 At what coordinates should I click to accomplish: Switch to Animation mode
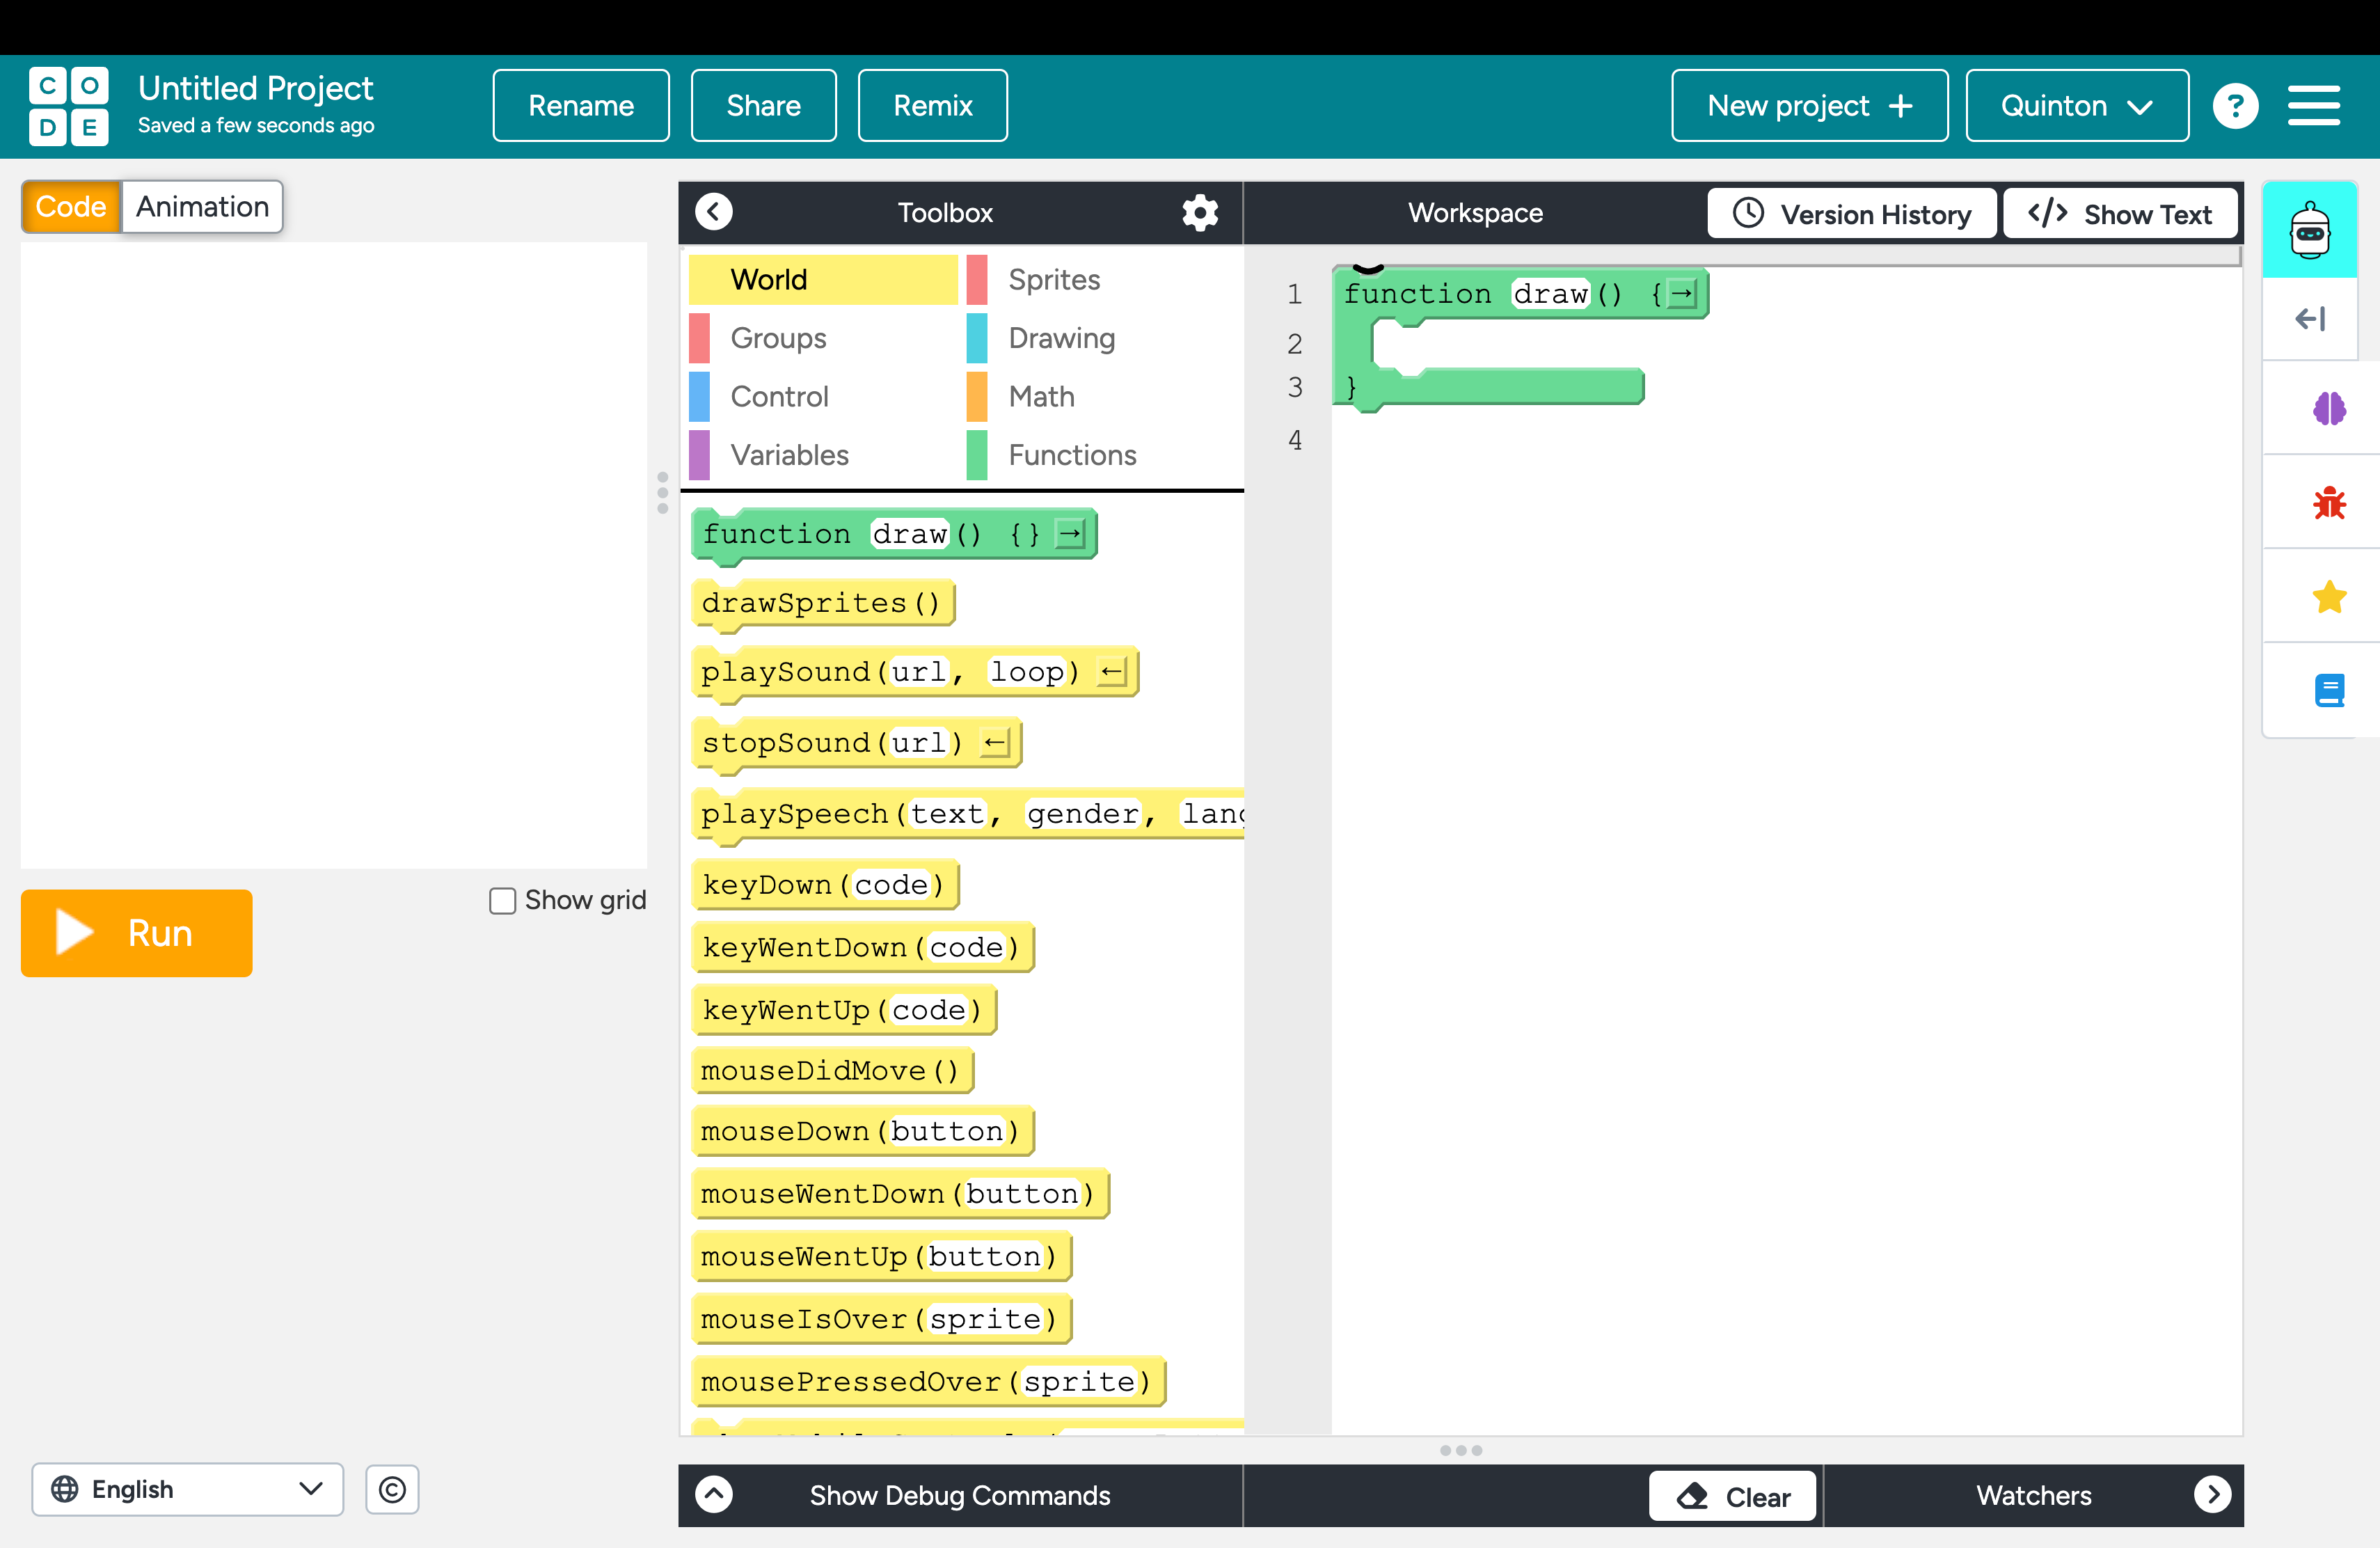coord(202,207)
